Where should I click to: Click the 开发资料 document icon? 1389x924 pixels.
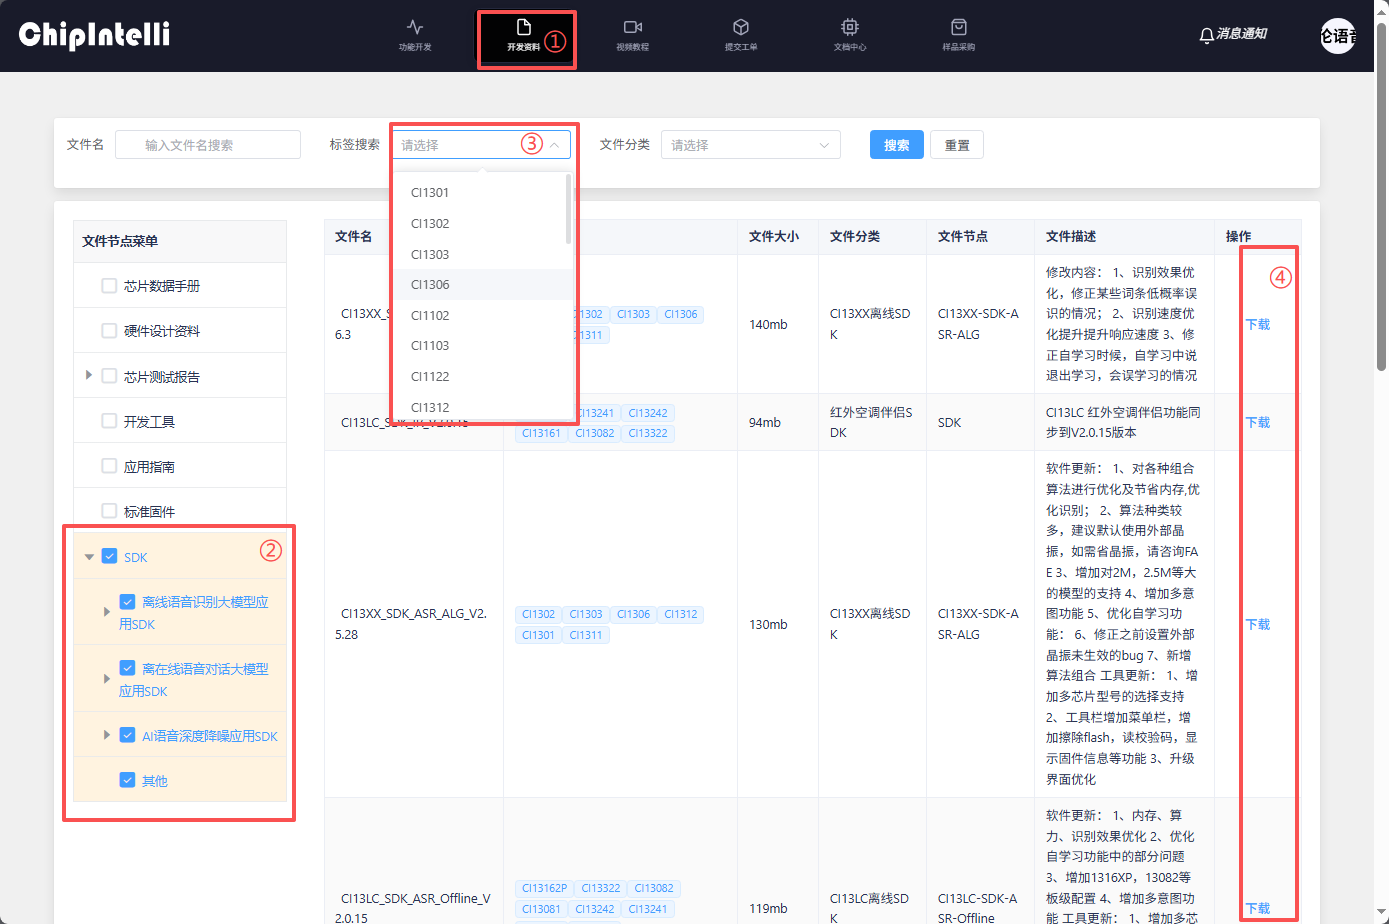pos(523,28)
